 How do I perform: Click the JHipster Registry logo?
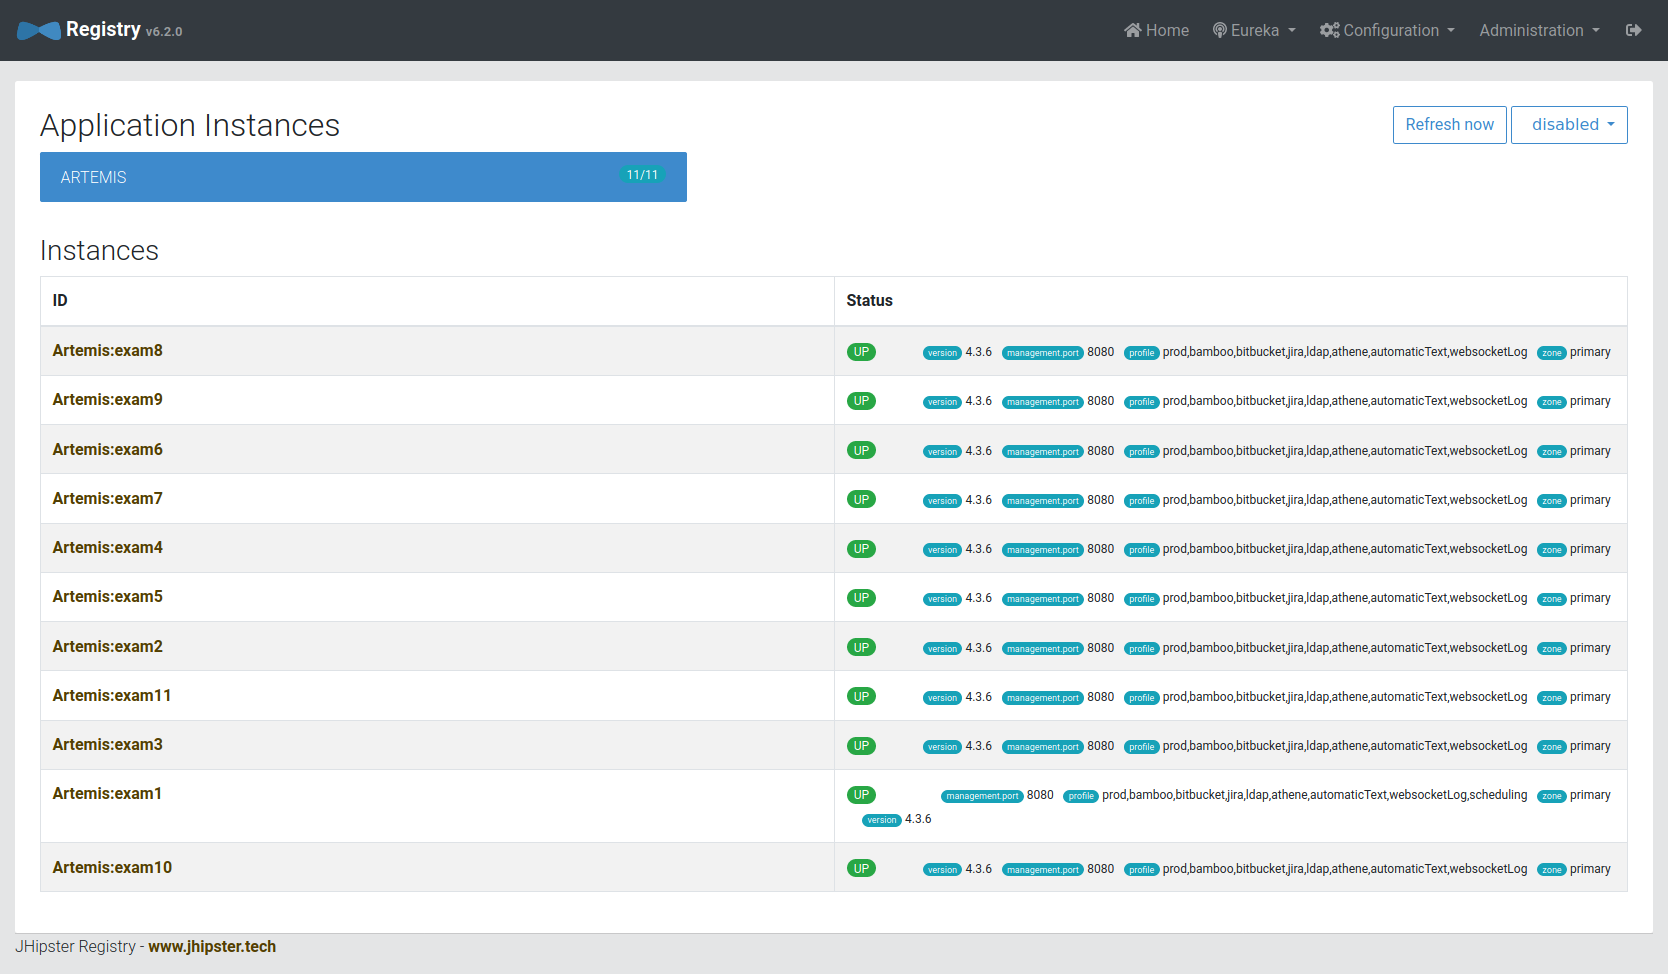38,30
